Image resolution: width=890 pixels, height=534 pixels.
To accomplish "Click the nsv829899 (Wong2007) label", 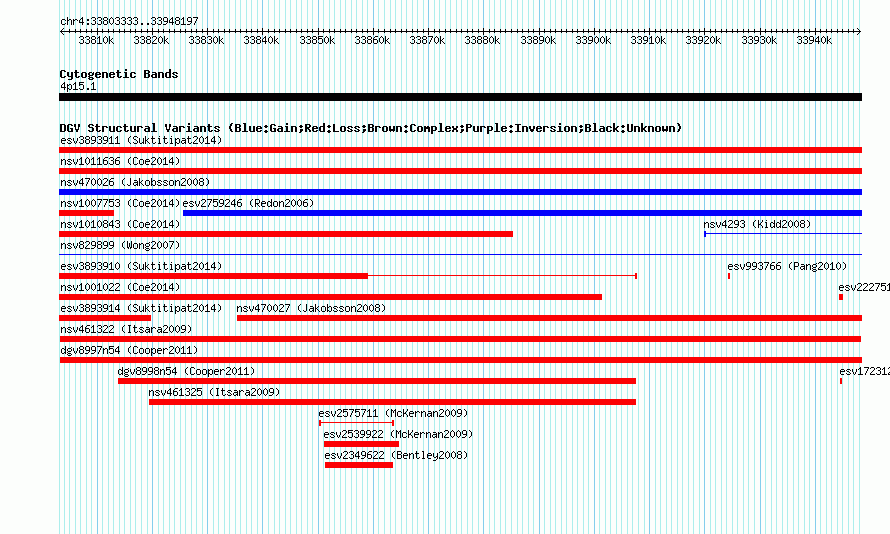I will click(120, 245).
